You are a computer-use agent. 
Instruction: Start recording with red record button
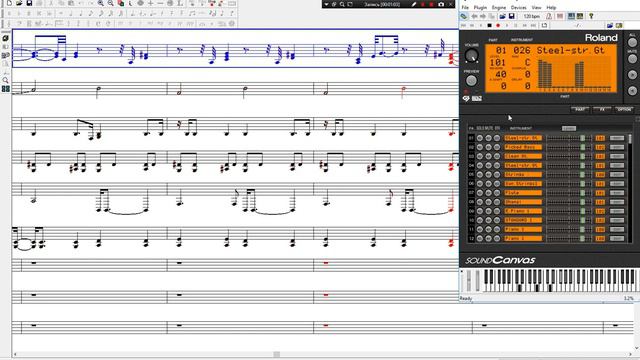498,25
